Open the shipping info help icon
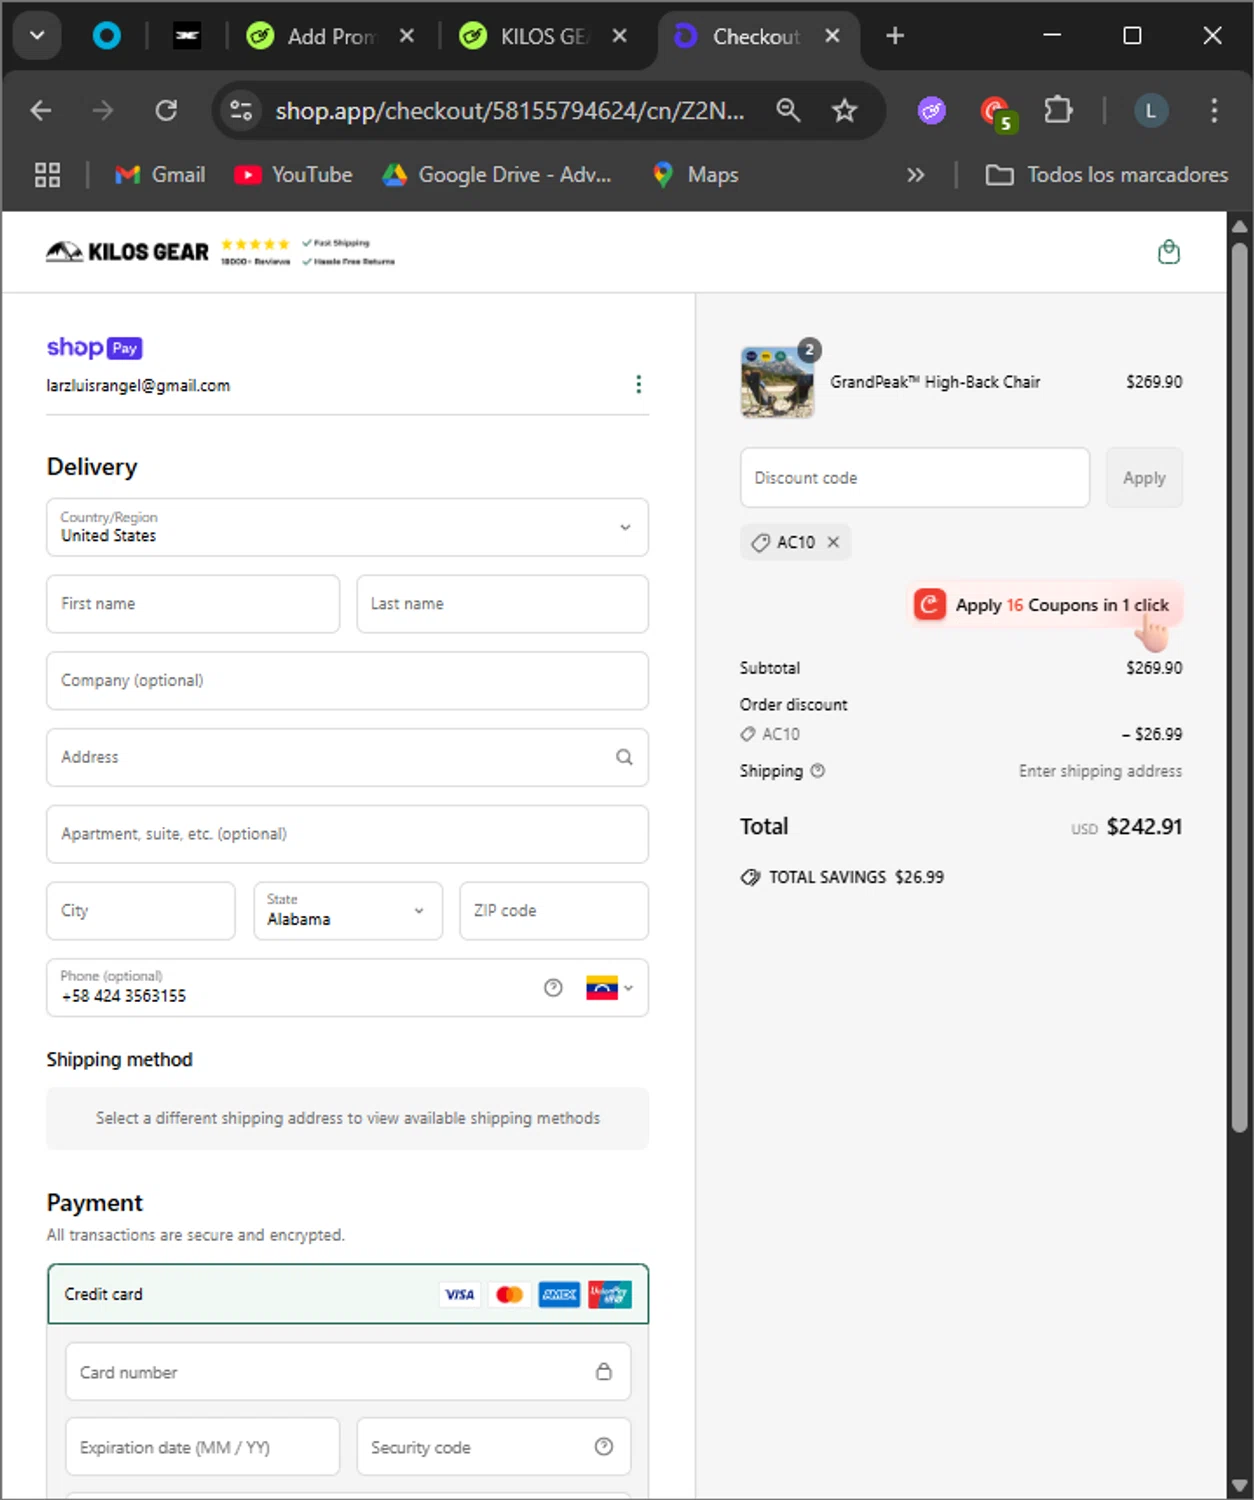This screenshot has height=1500, width=1254. tap(817, 771)
